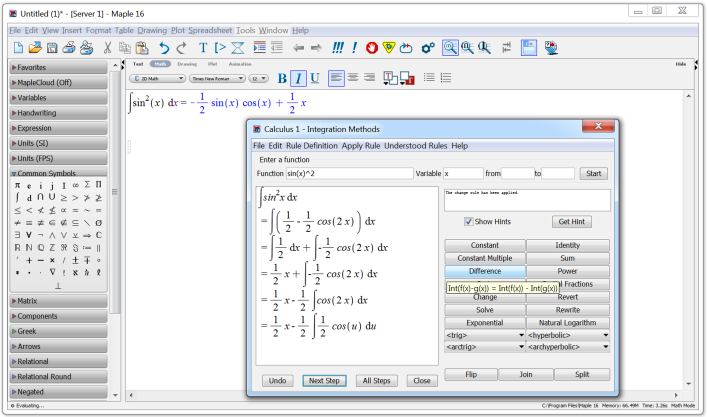The height and width of the screenshot is (417, 707).
Task: Click the Undo button in dialog
Action: [x=277, y=380]
